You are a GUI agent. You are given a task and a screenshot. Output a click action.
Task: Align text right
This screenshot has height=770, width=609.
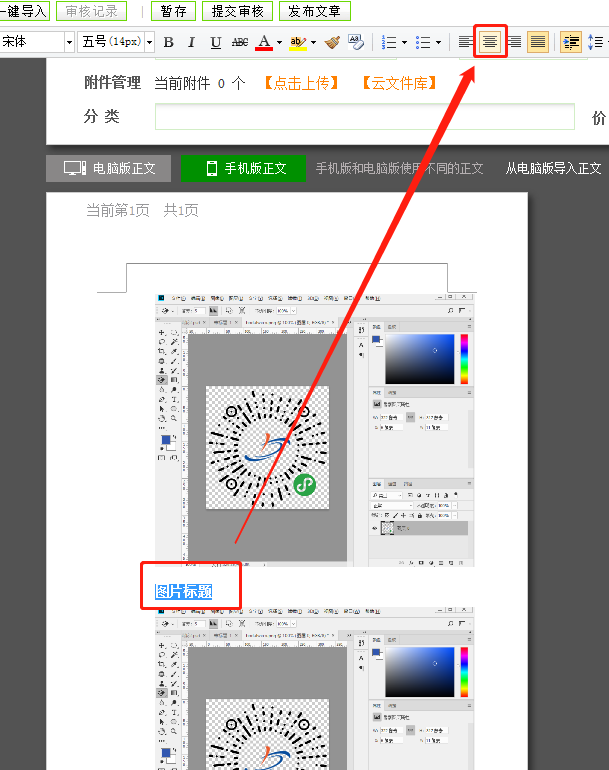[514, 42]
